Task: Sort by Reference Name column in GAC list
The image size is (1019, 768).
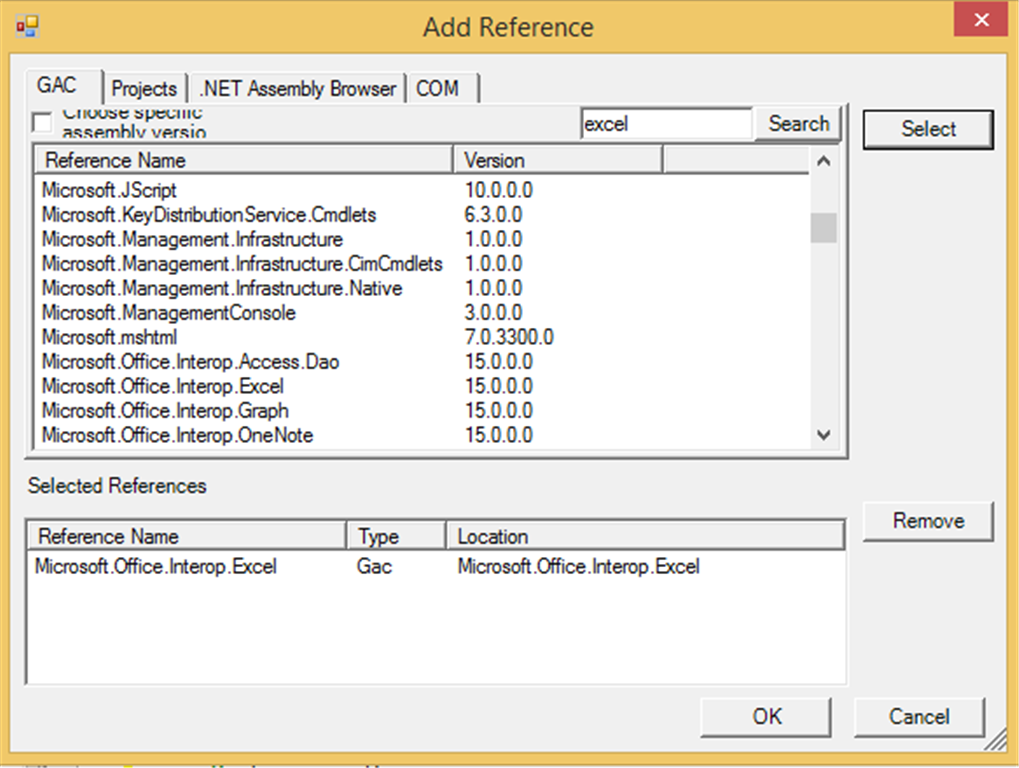Action: [x=243, y=160]
